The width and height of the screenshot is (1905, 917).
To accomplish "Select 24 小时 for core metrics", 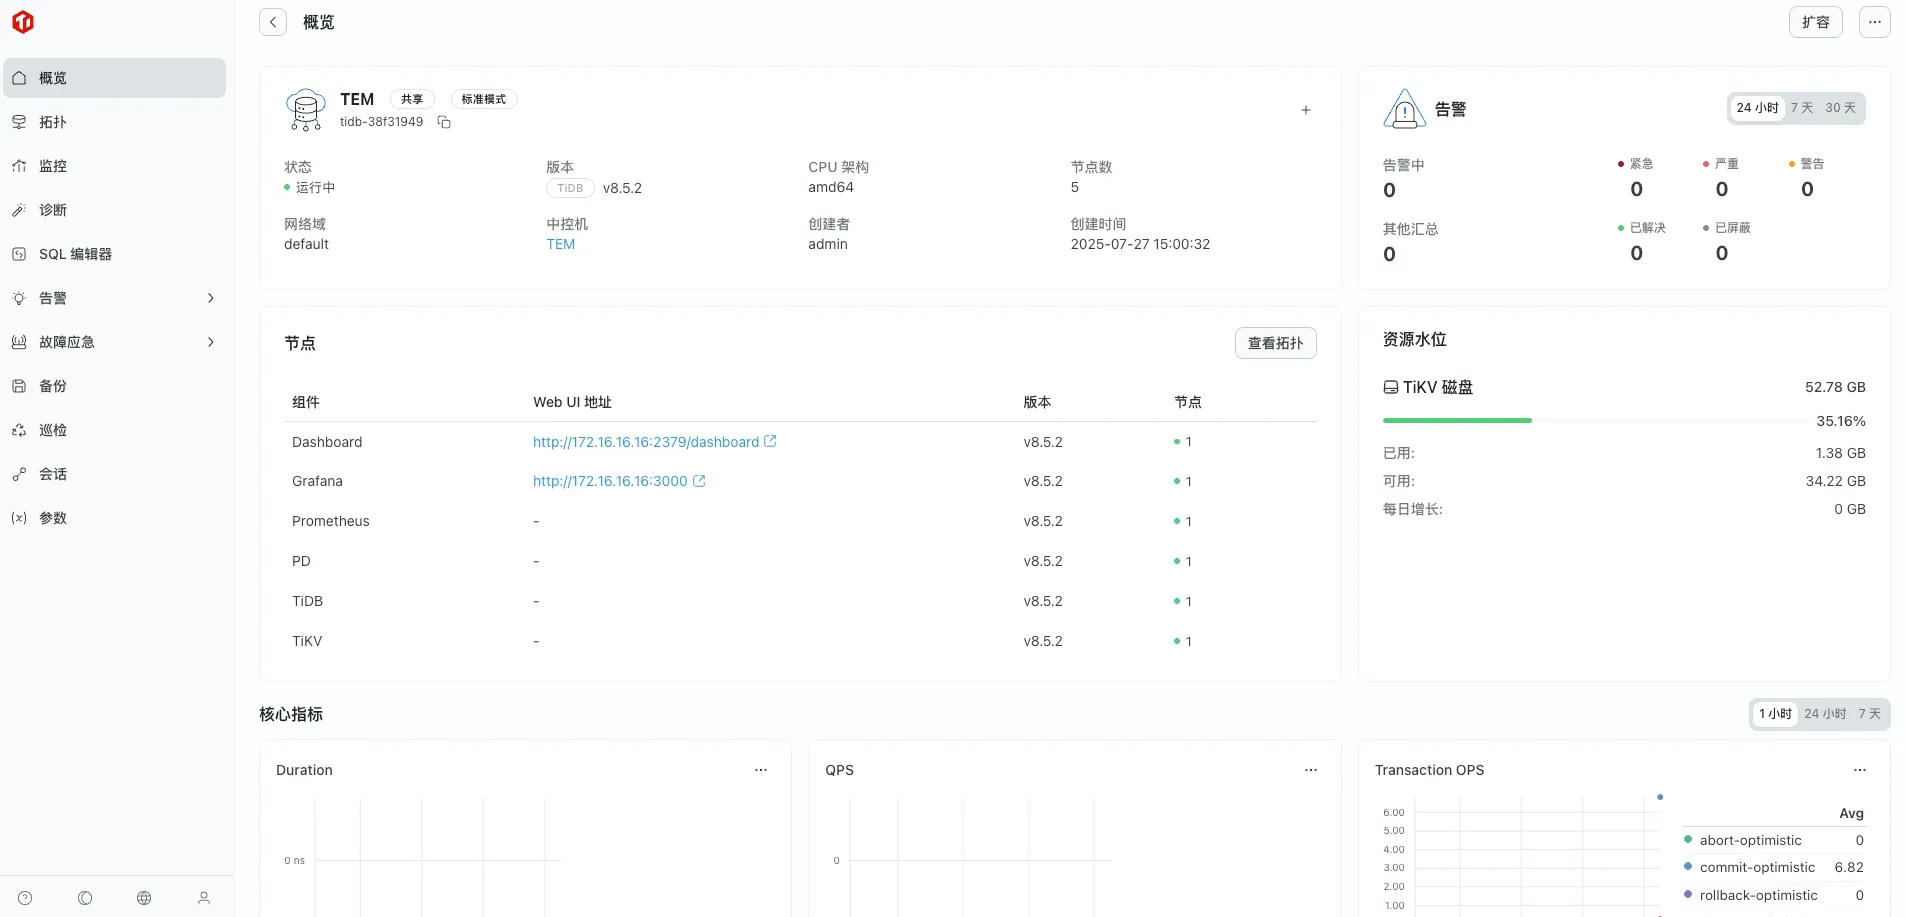I will [x=1824, y=713].
